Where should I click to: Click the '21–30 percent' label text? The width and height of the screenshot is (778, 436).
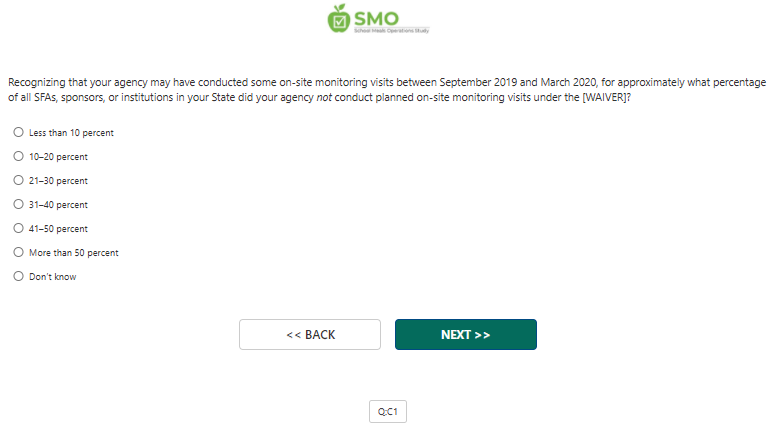coord(58,181)
